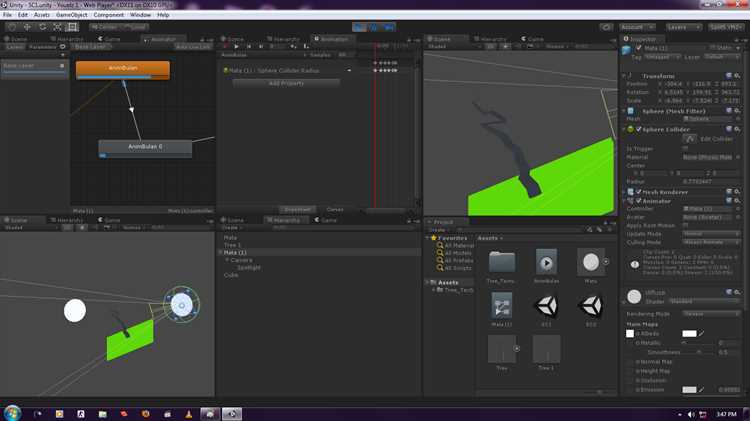Select Mata (1) row in Hierarchy
750x421 pixels.
click(320, 252)
